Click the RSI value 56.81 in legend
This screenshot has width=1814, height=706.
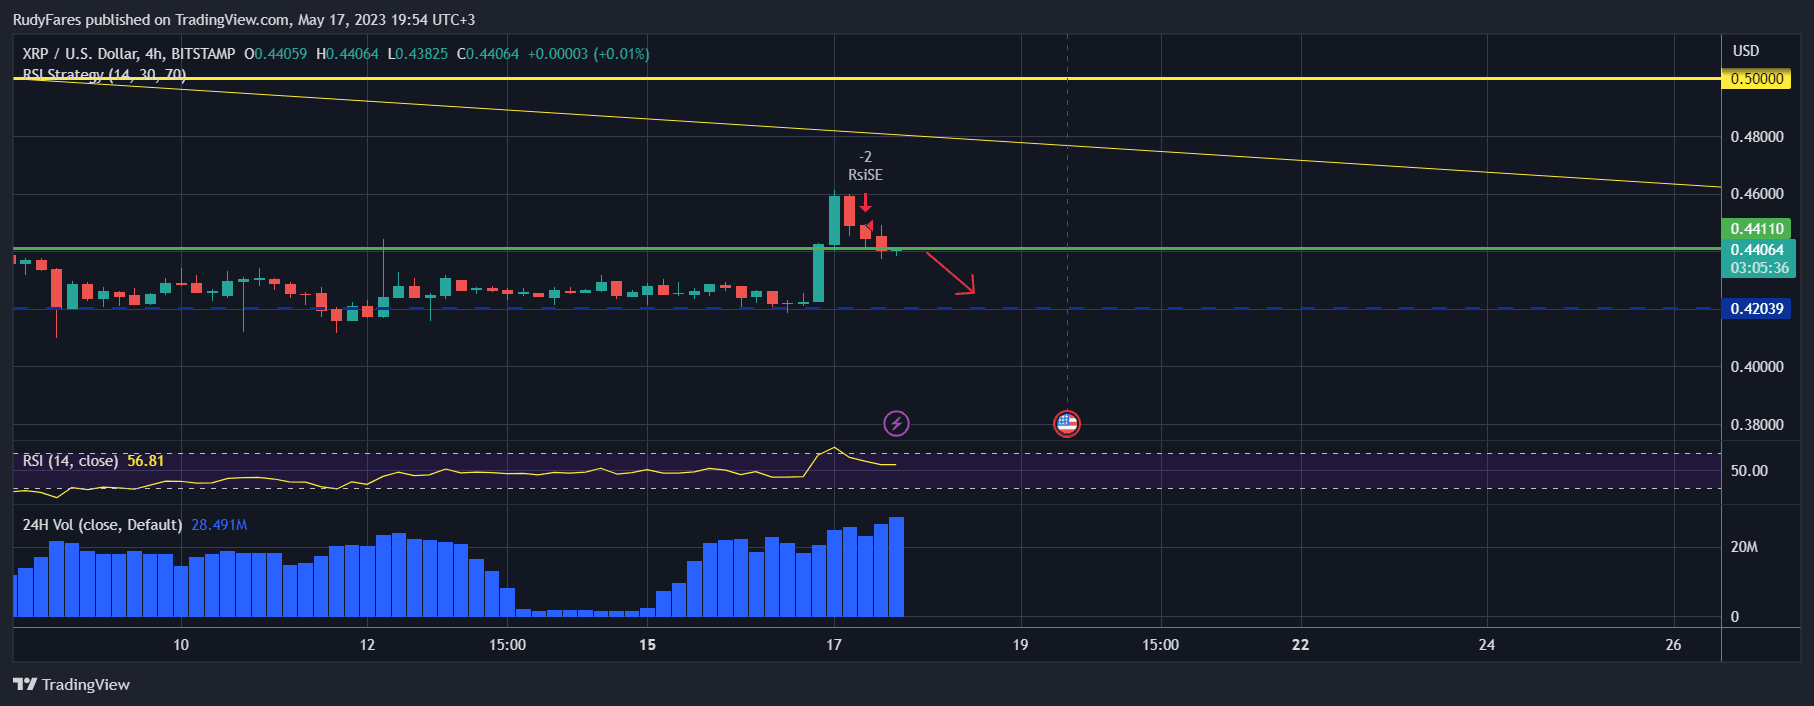click(x=145, y=461)
